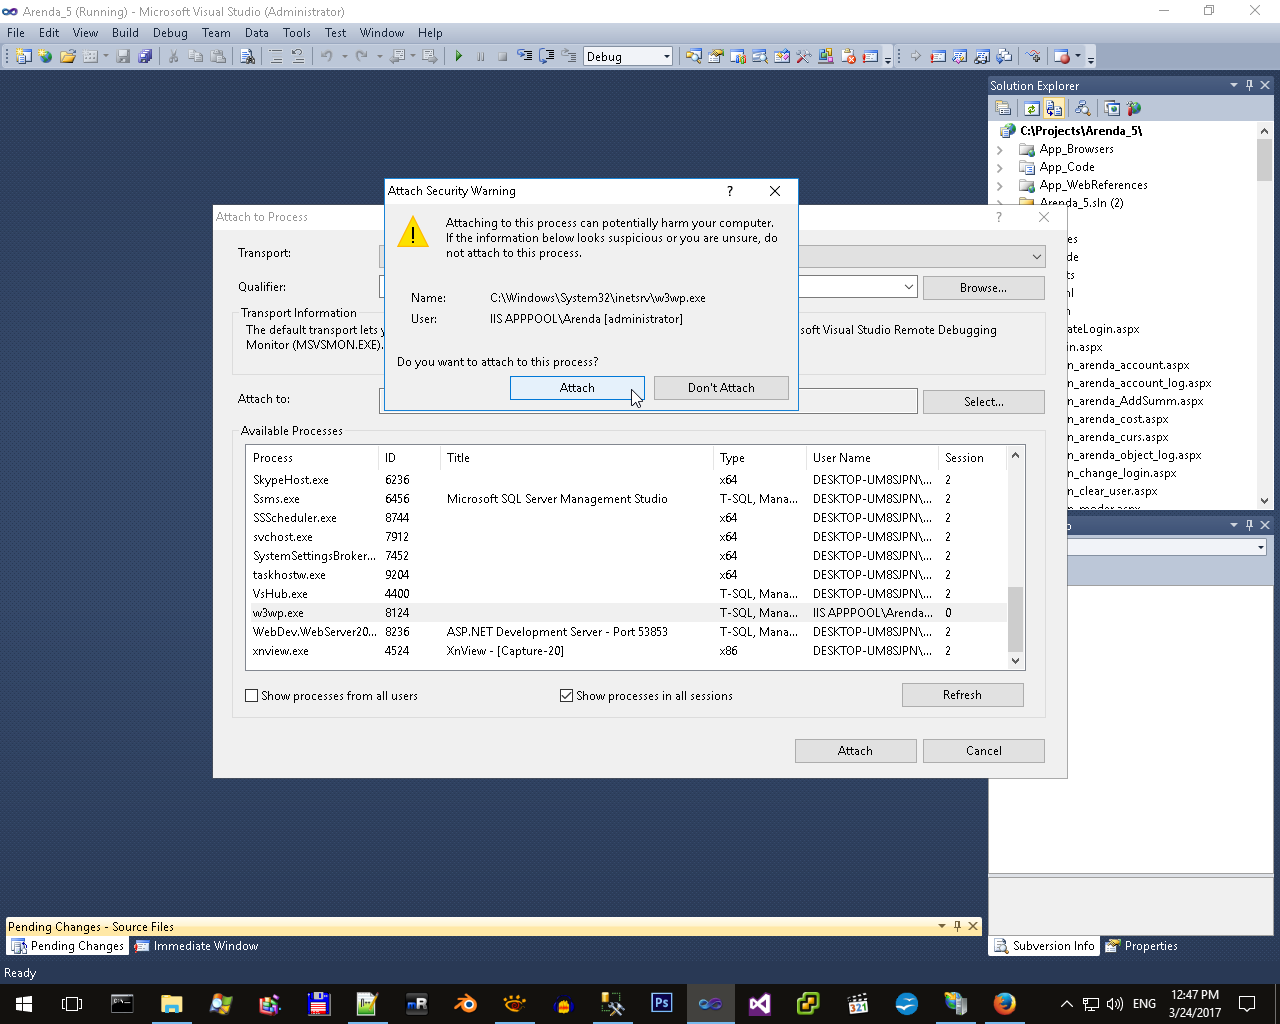Expand the App_WebReferences folder
The image size is (1280, 1024).
1000,186
